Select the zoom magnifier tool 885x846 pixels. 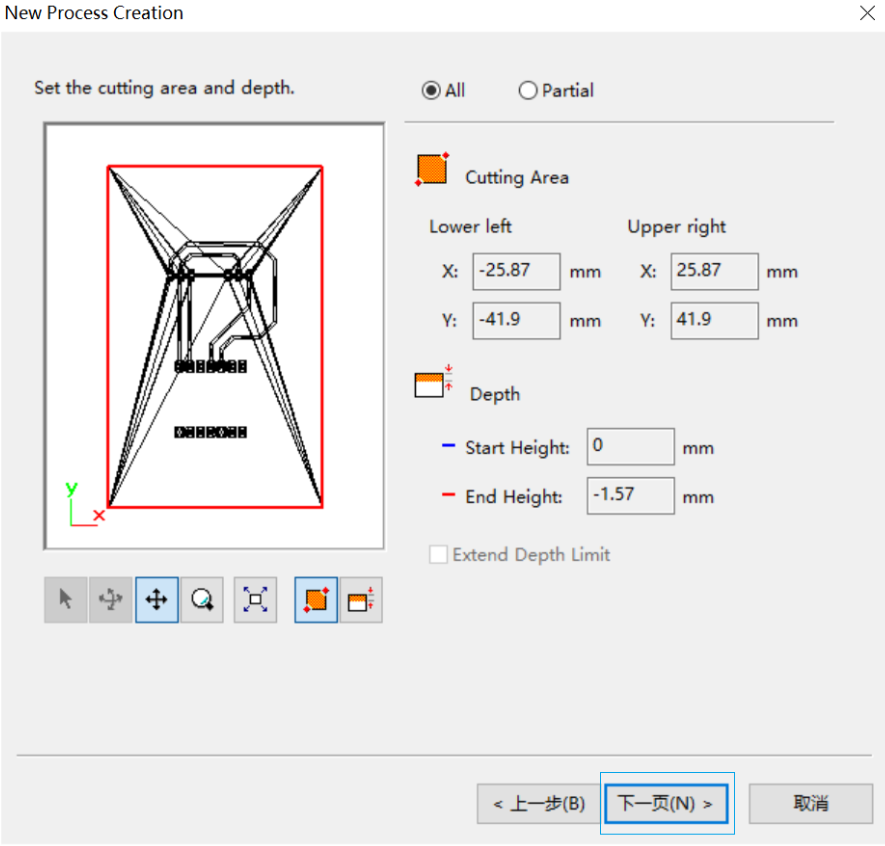click(202, 599)
